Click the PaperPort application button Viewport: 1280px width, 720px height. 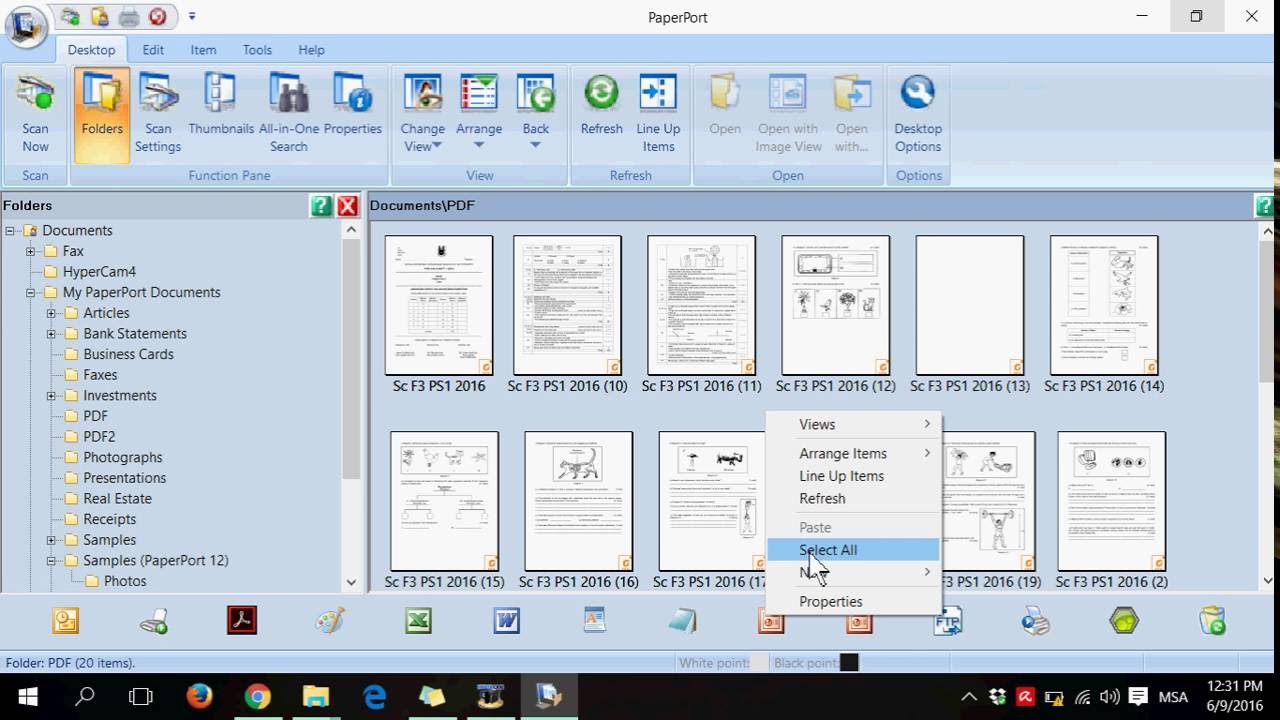26,26
